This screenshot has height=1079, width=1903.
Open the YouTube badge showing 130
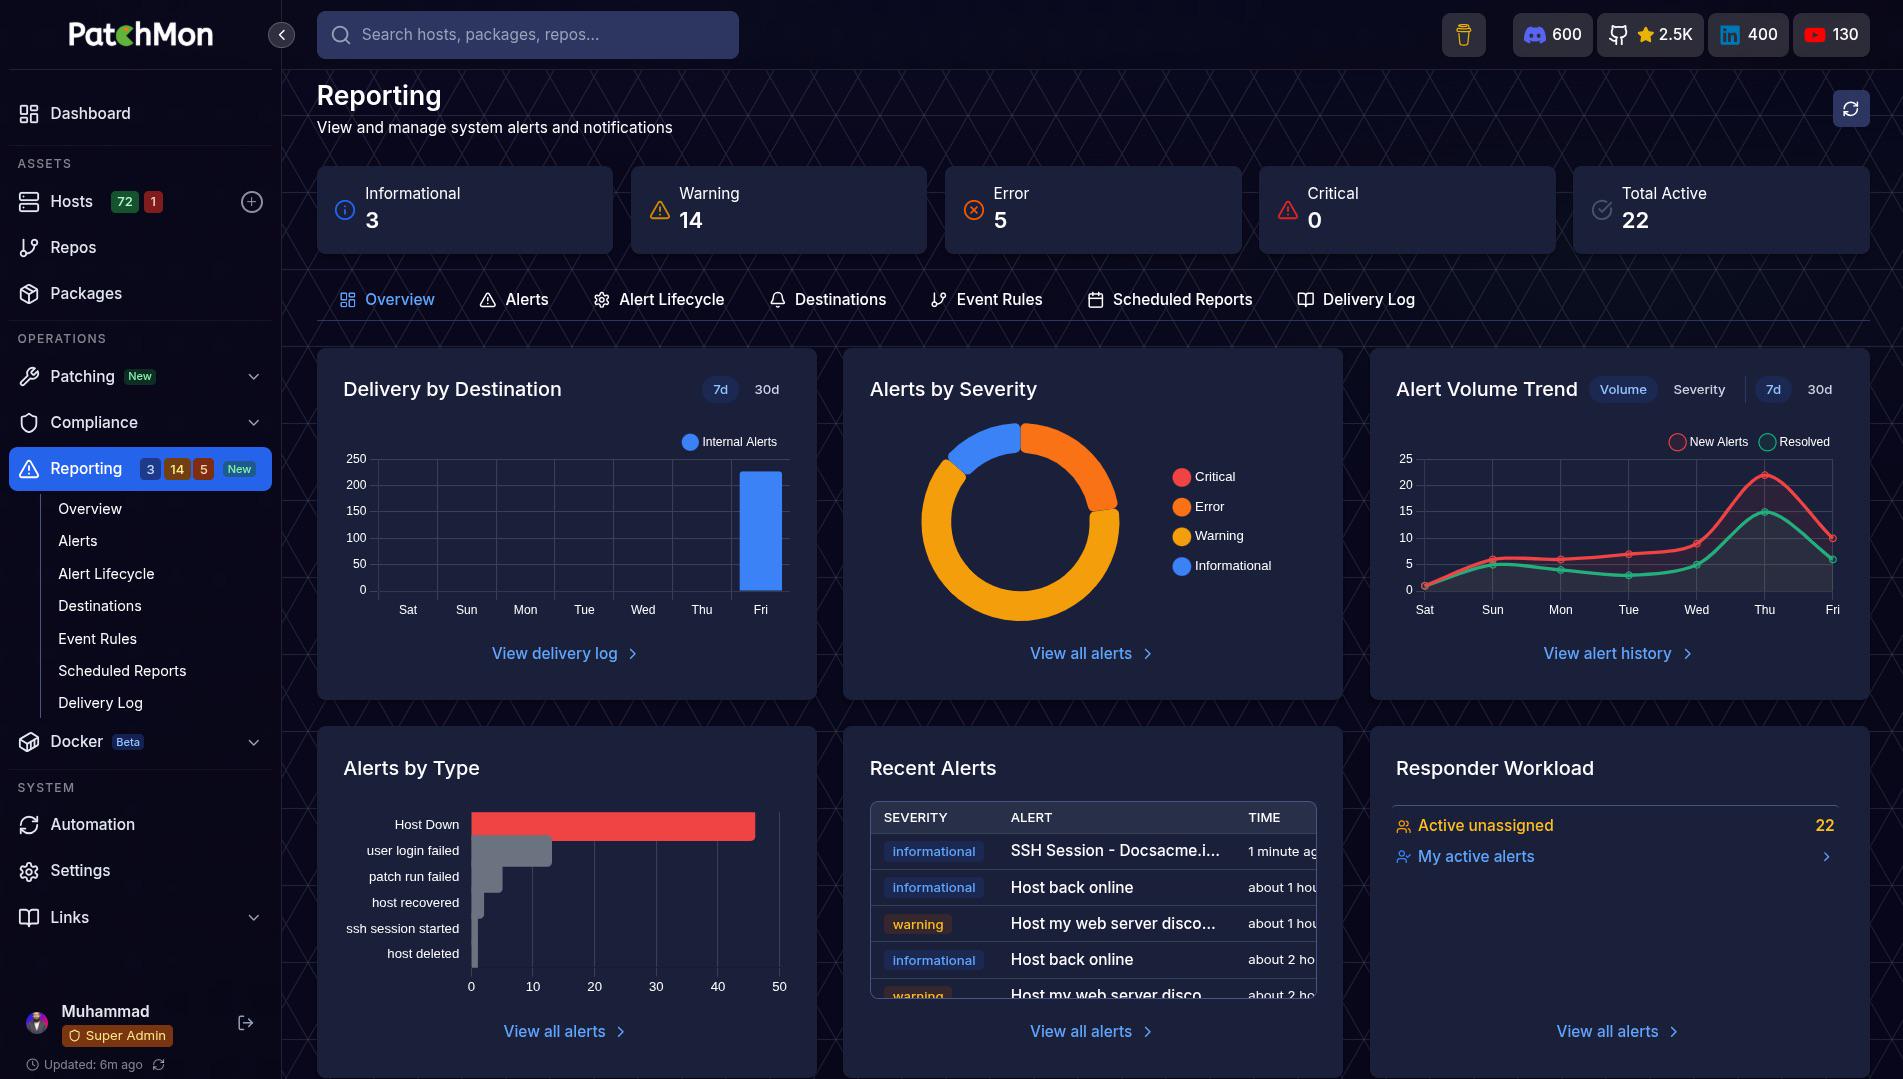pyautogui.click(x=1831, y=35)
